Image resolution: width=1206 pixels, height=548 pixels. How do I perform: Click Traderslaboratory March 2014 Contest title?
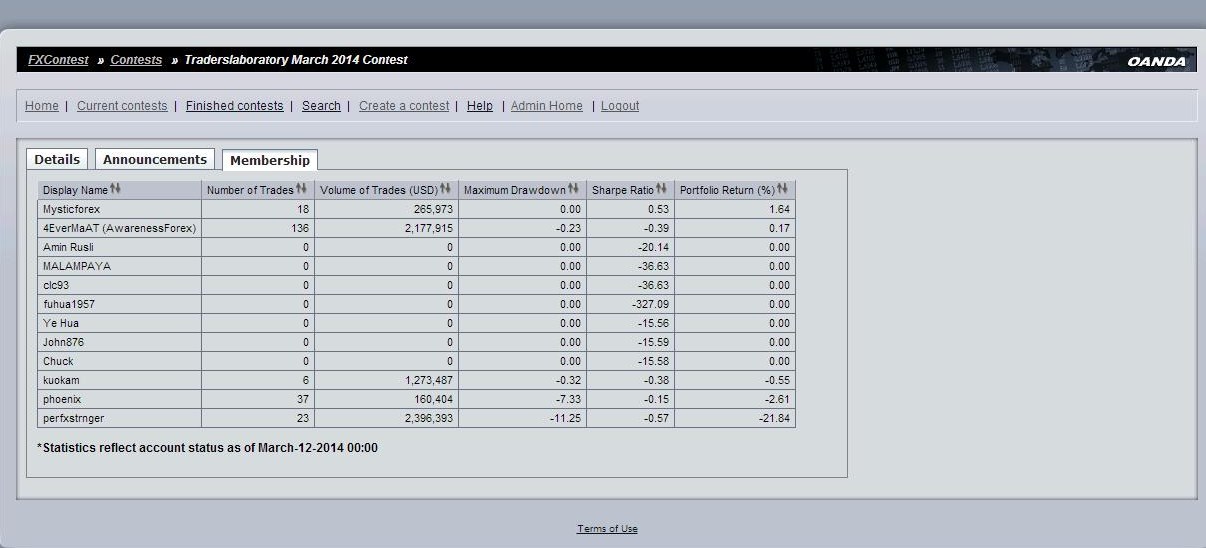[x=296, y=60]
